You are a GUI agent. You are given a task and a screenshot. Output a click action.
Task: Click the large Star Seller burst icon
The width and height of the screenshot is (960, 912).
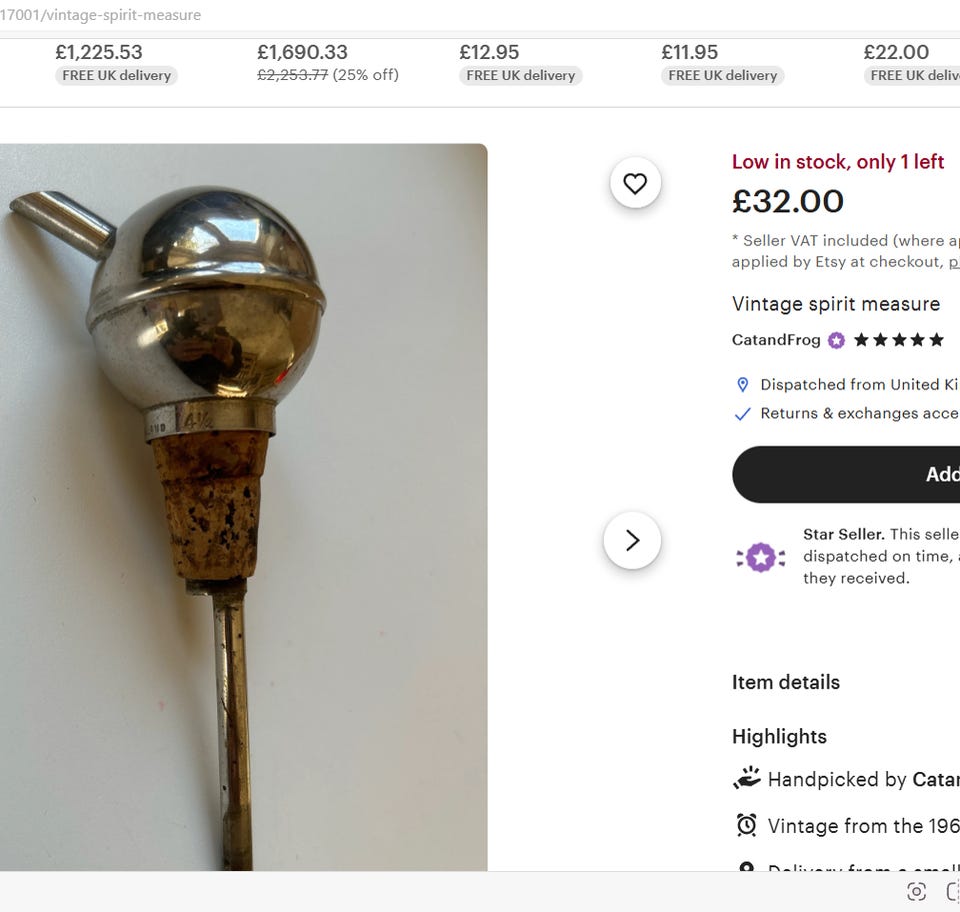click(760, 557)
